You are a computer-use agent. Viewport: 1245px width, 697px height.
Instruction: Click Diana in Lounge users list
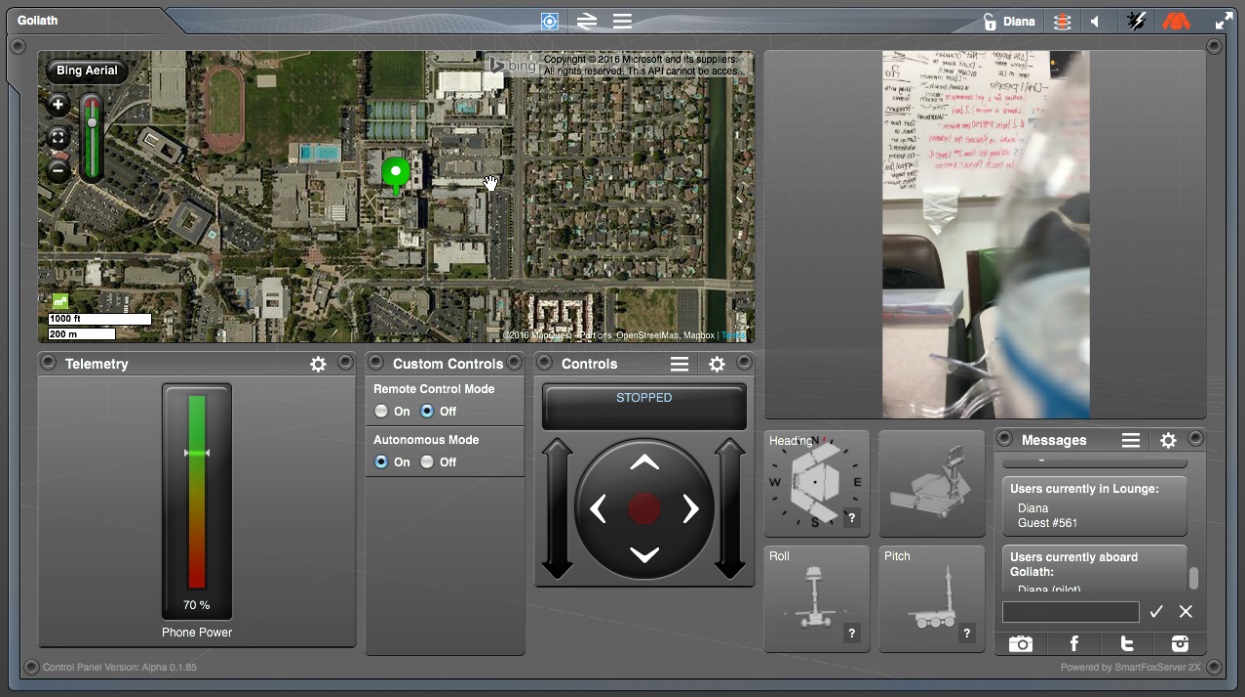(1033, 508)
